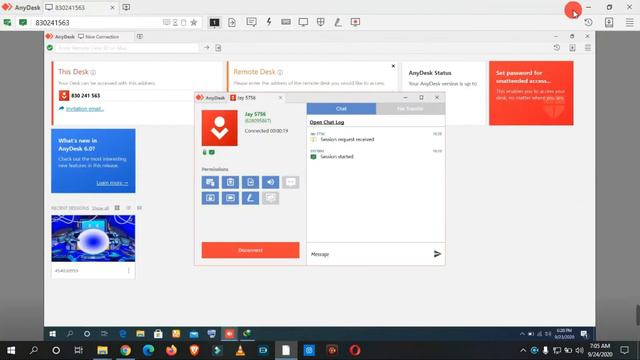Open the hamburger menu in remote AnyDesk window
The image size is (640, 360).
pos(588,48)
